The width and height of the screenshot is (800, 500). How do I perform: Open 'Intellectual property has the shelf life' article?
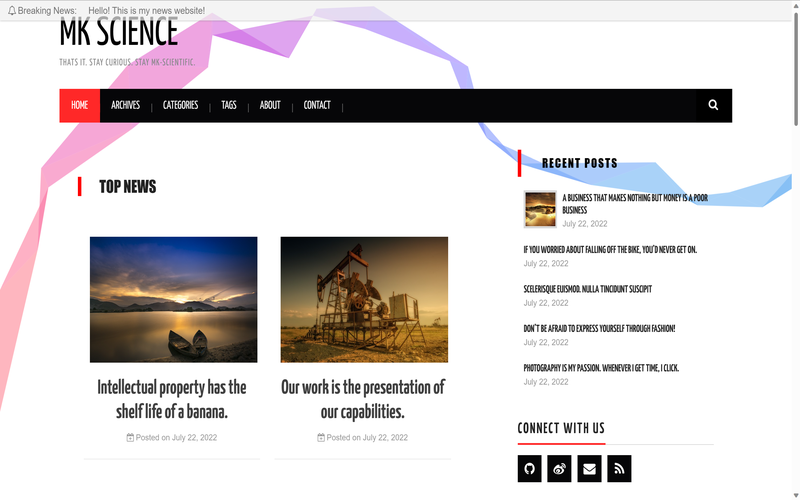[x=171, y=399]
